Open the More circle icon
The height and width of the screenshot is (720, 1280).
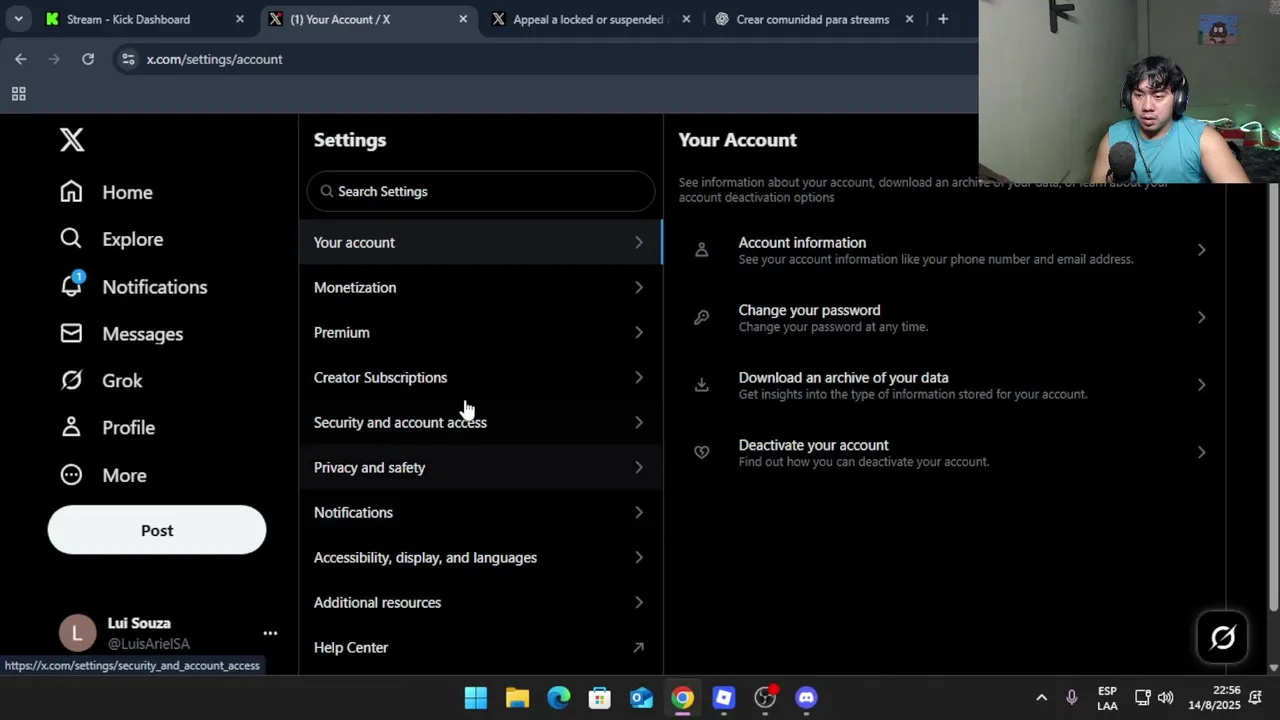(71, 475)
